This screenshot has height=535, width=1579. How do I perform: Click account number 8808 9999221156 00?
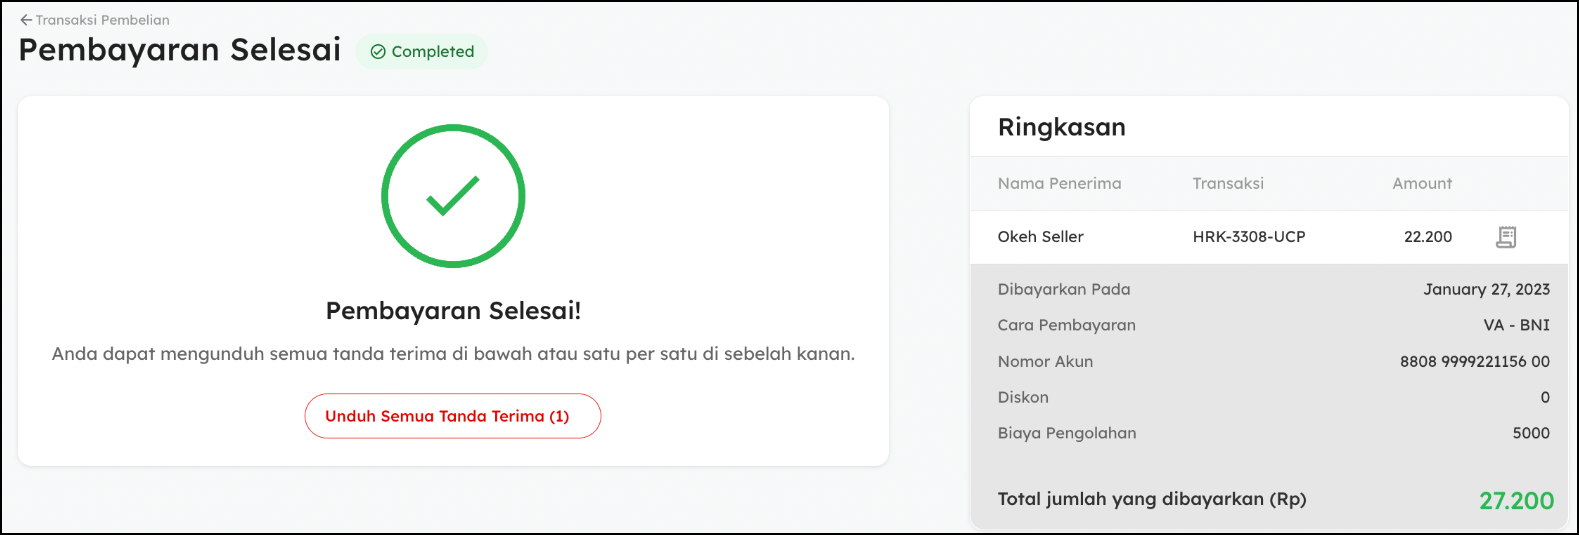tap(1474, 361)
